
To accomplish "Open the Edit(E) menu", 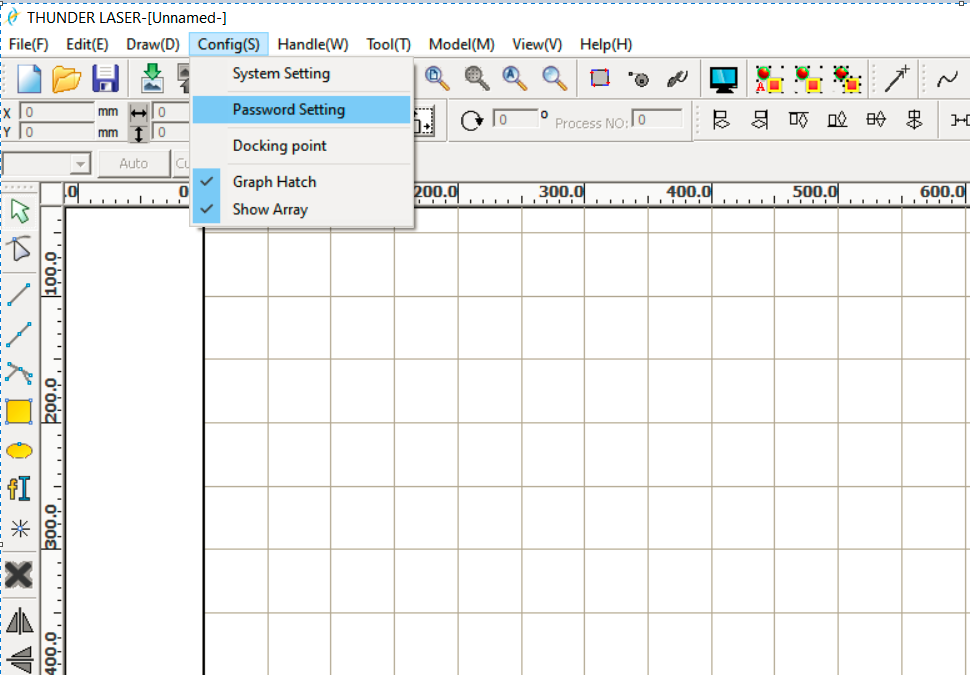I will click(87, 45).
